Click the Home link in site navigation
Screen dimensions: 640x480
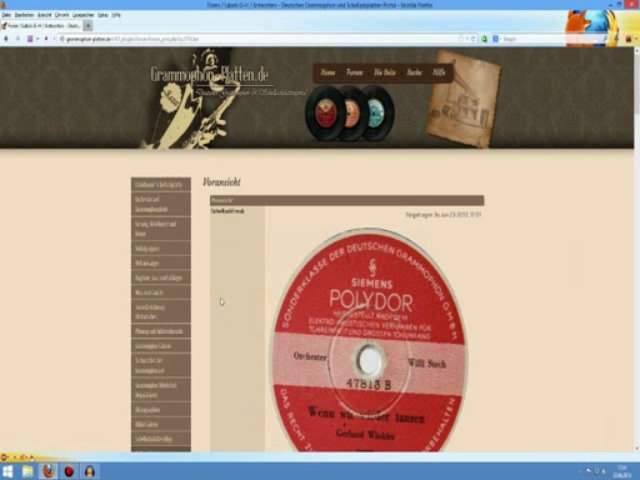point(328,73)
